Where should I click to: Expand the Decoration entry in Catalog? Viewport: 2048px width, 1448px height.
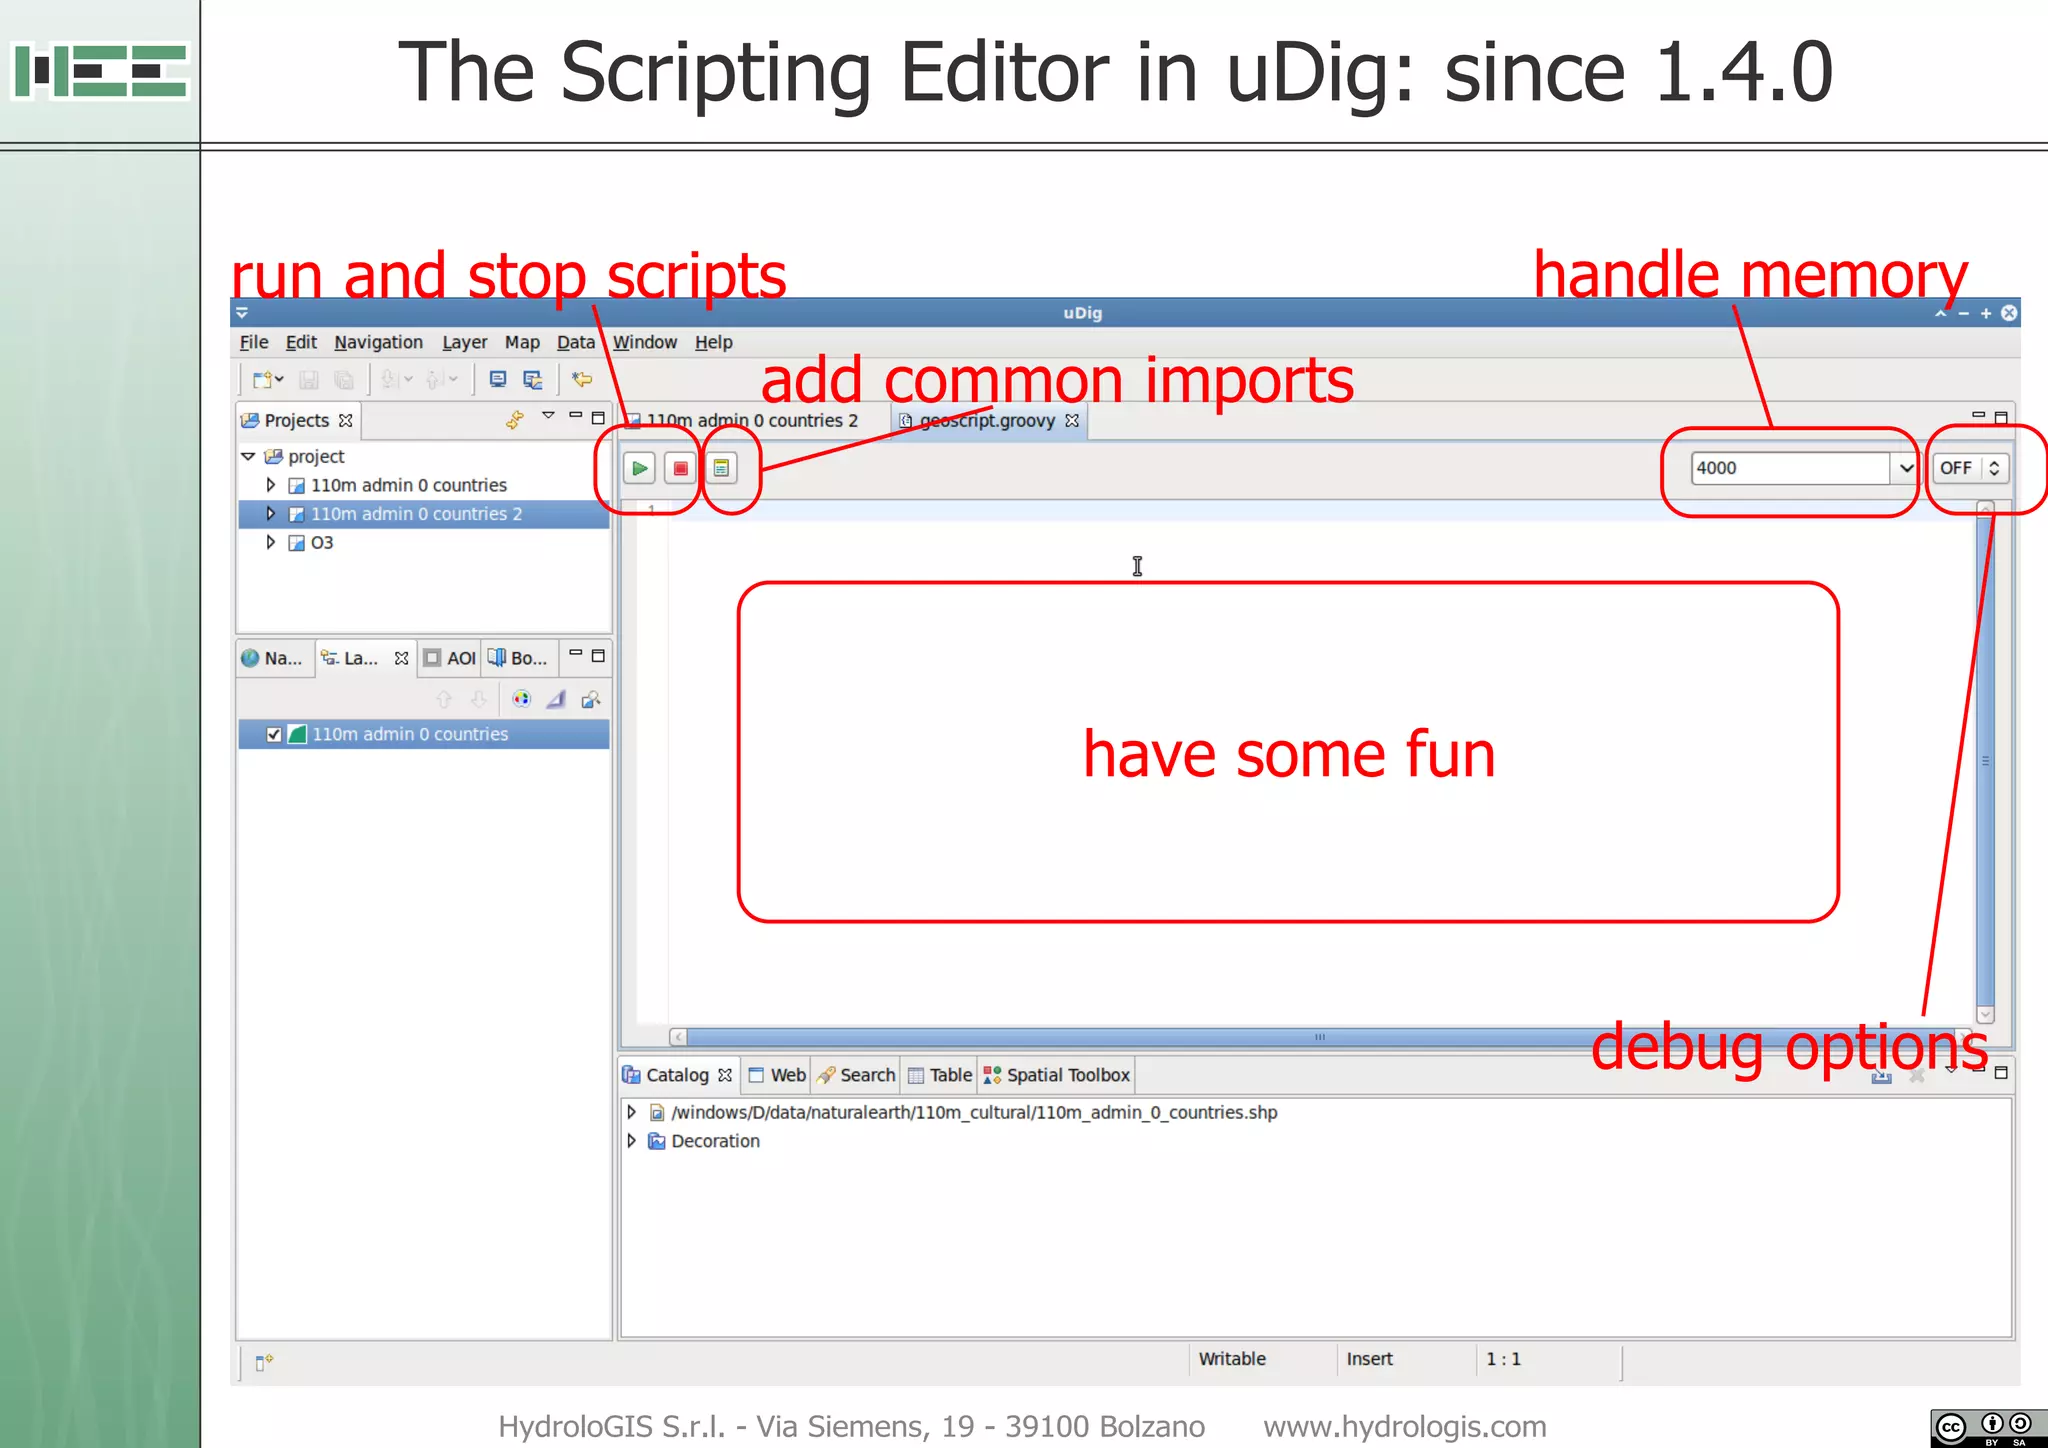click(x=631, y=1141)
